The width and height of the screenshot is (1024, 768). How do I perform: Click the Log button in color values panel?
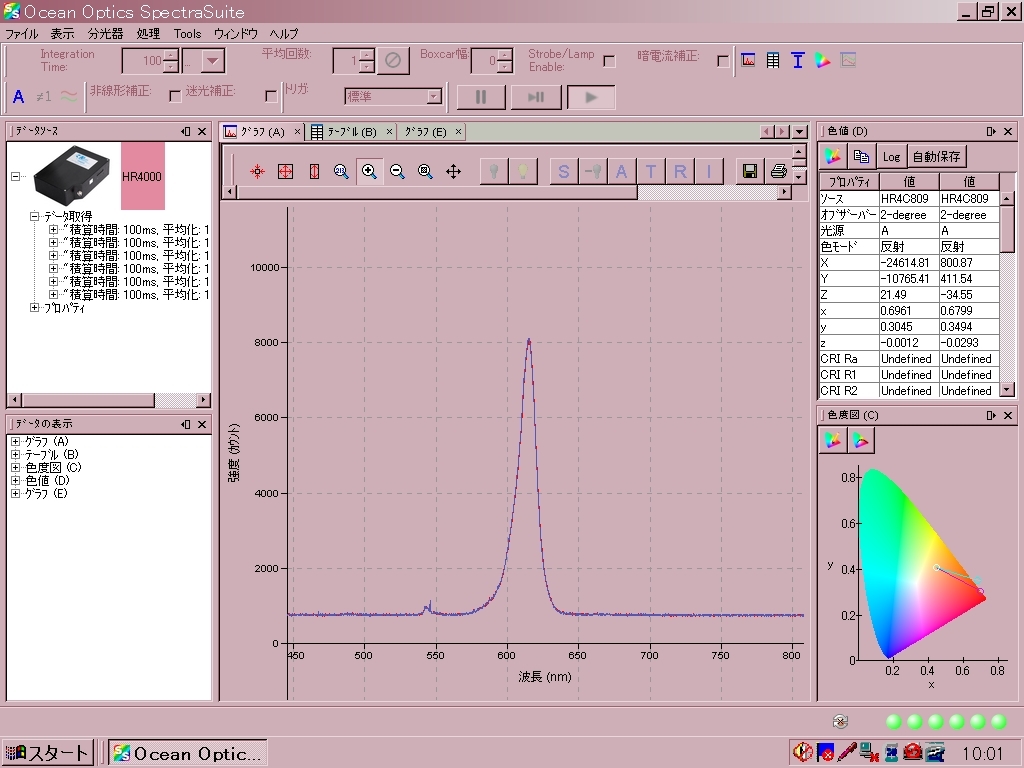(x=891, y=157)
